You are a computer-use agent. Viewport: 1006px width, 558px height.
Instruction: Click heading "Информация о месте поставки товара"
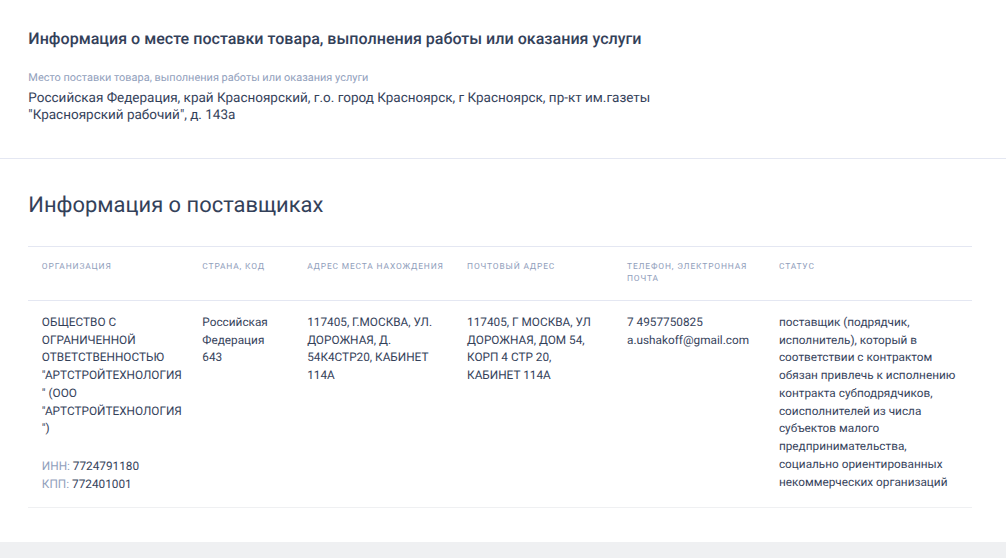click(x=334, y=39)
